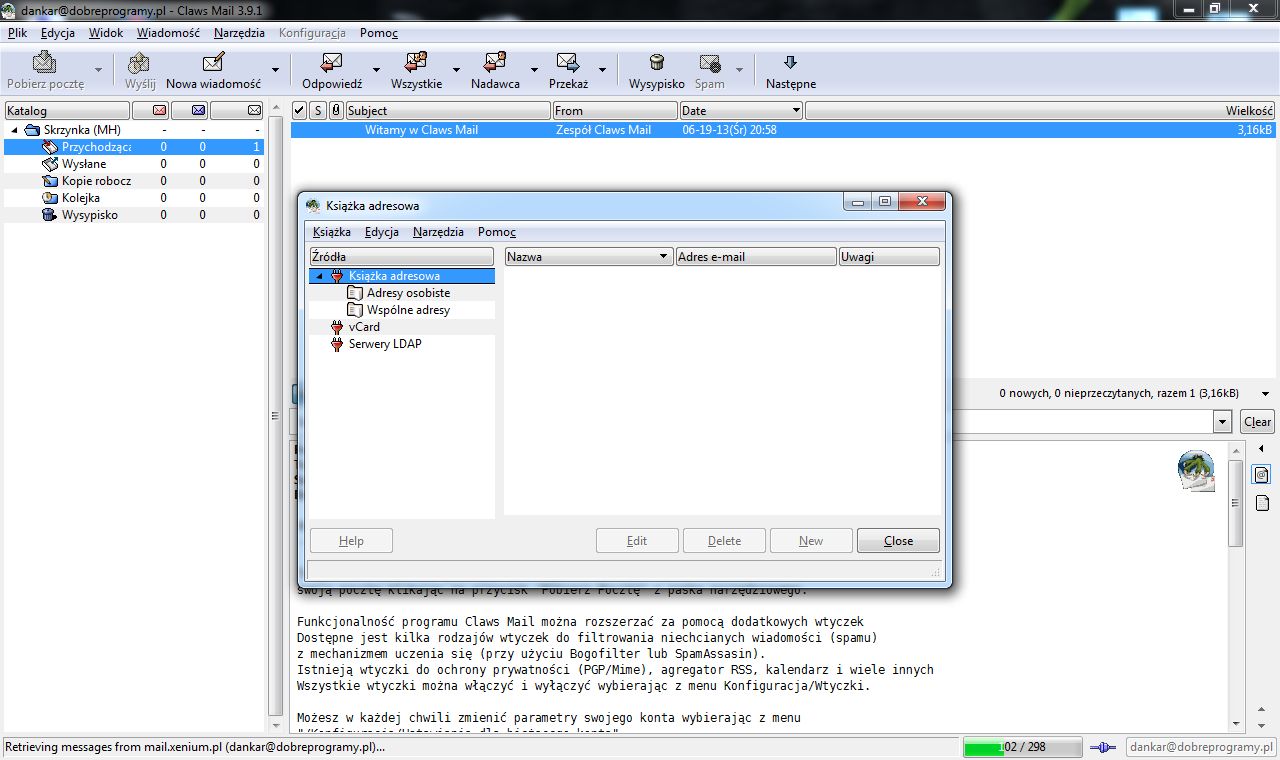The height and width of the screenshot is (760, 1280).
Task: Click the mark column header checkmark
Action: [x=299, y=110]
